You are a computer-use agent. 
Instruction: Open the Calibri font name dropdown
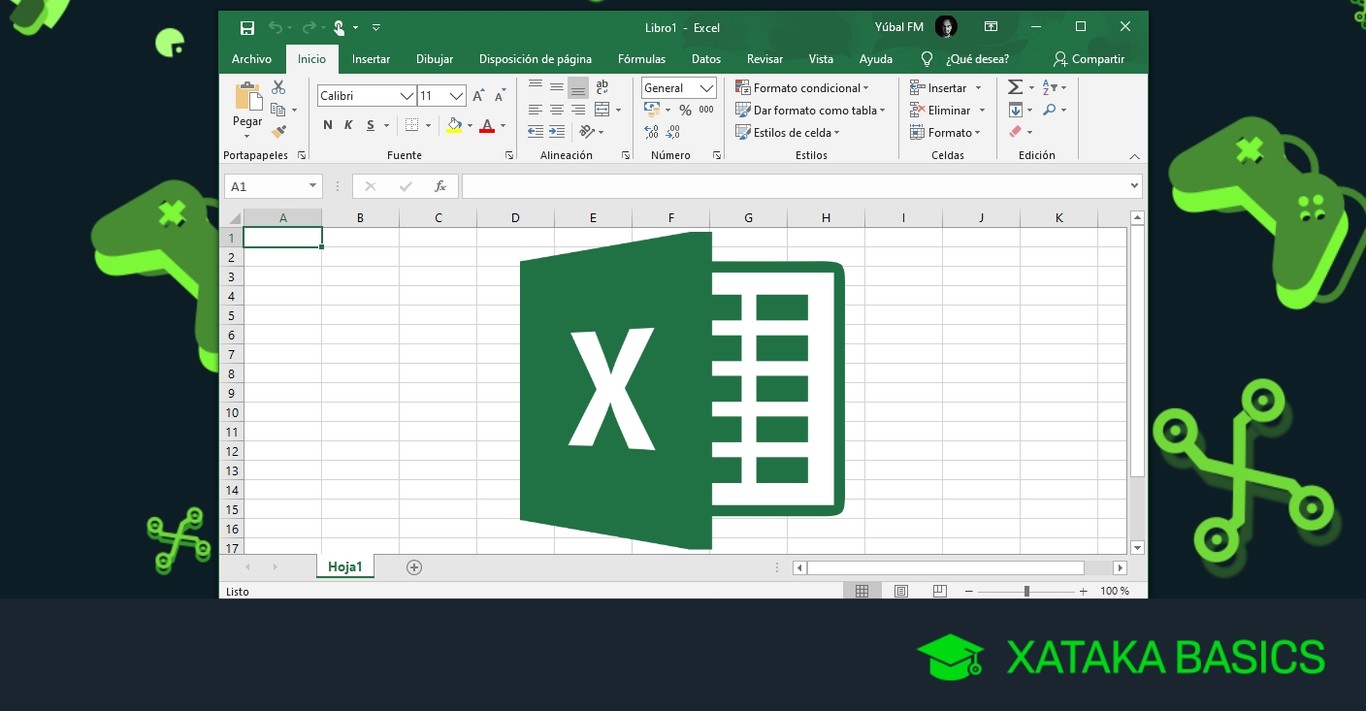pyautogui.click(x=407, y=96)
